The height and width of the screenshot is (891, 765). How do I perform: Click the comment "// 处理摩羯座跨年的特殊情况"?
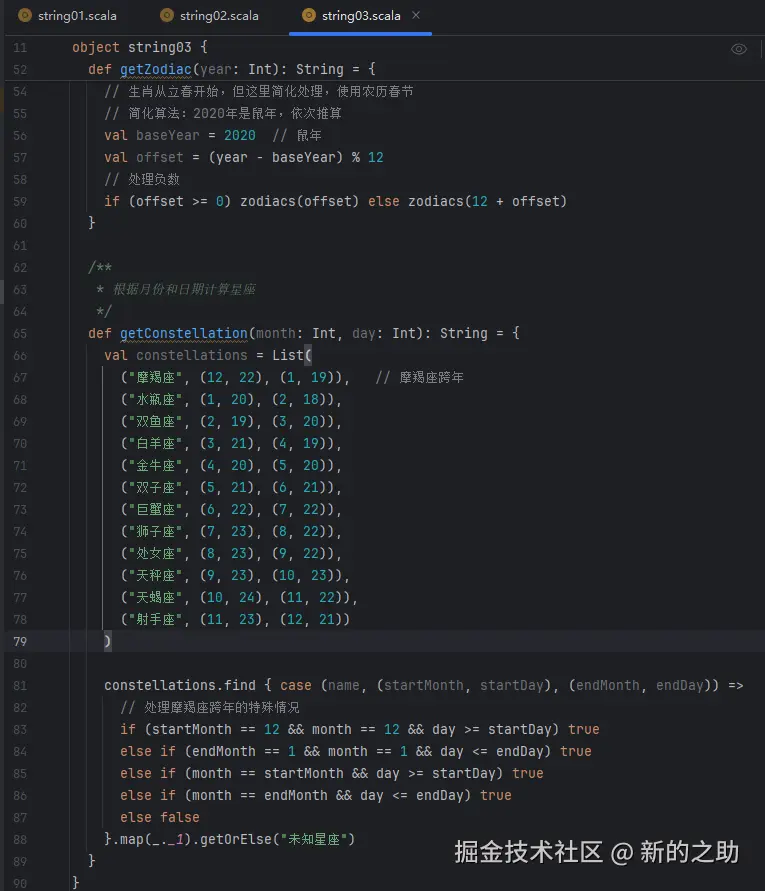pos(210,707)
